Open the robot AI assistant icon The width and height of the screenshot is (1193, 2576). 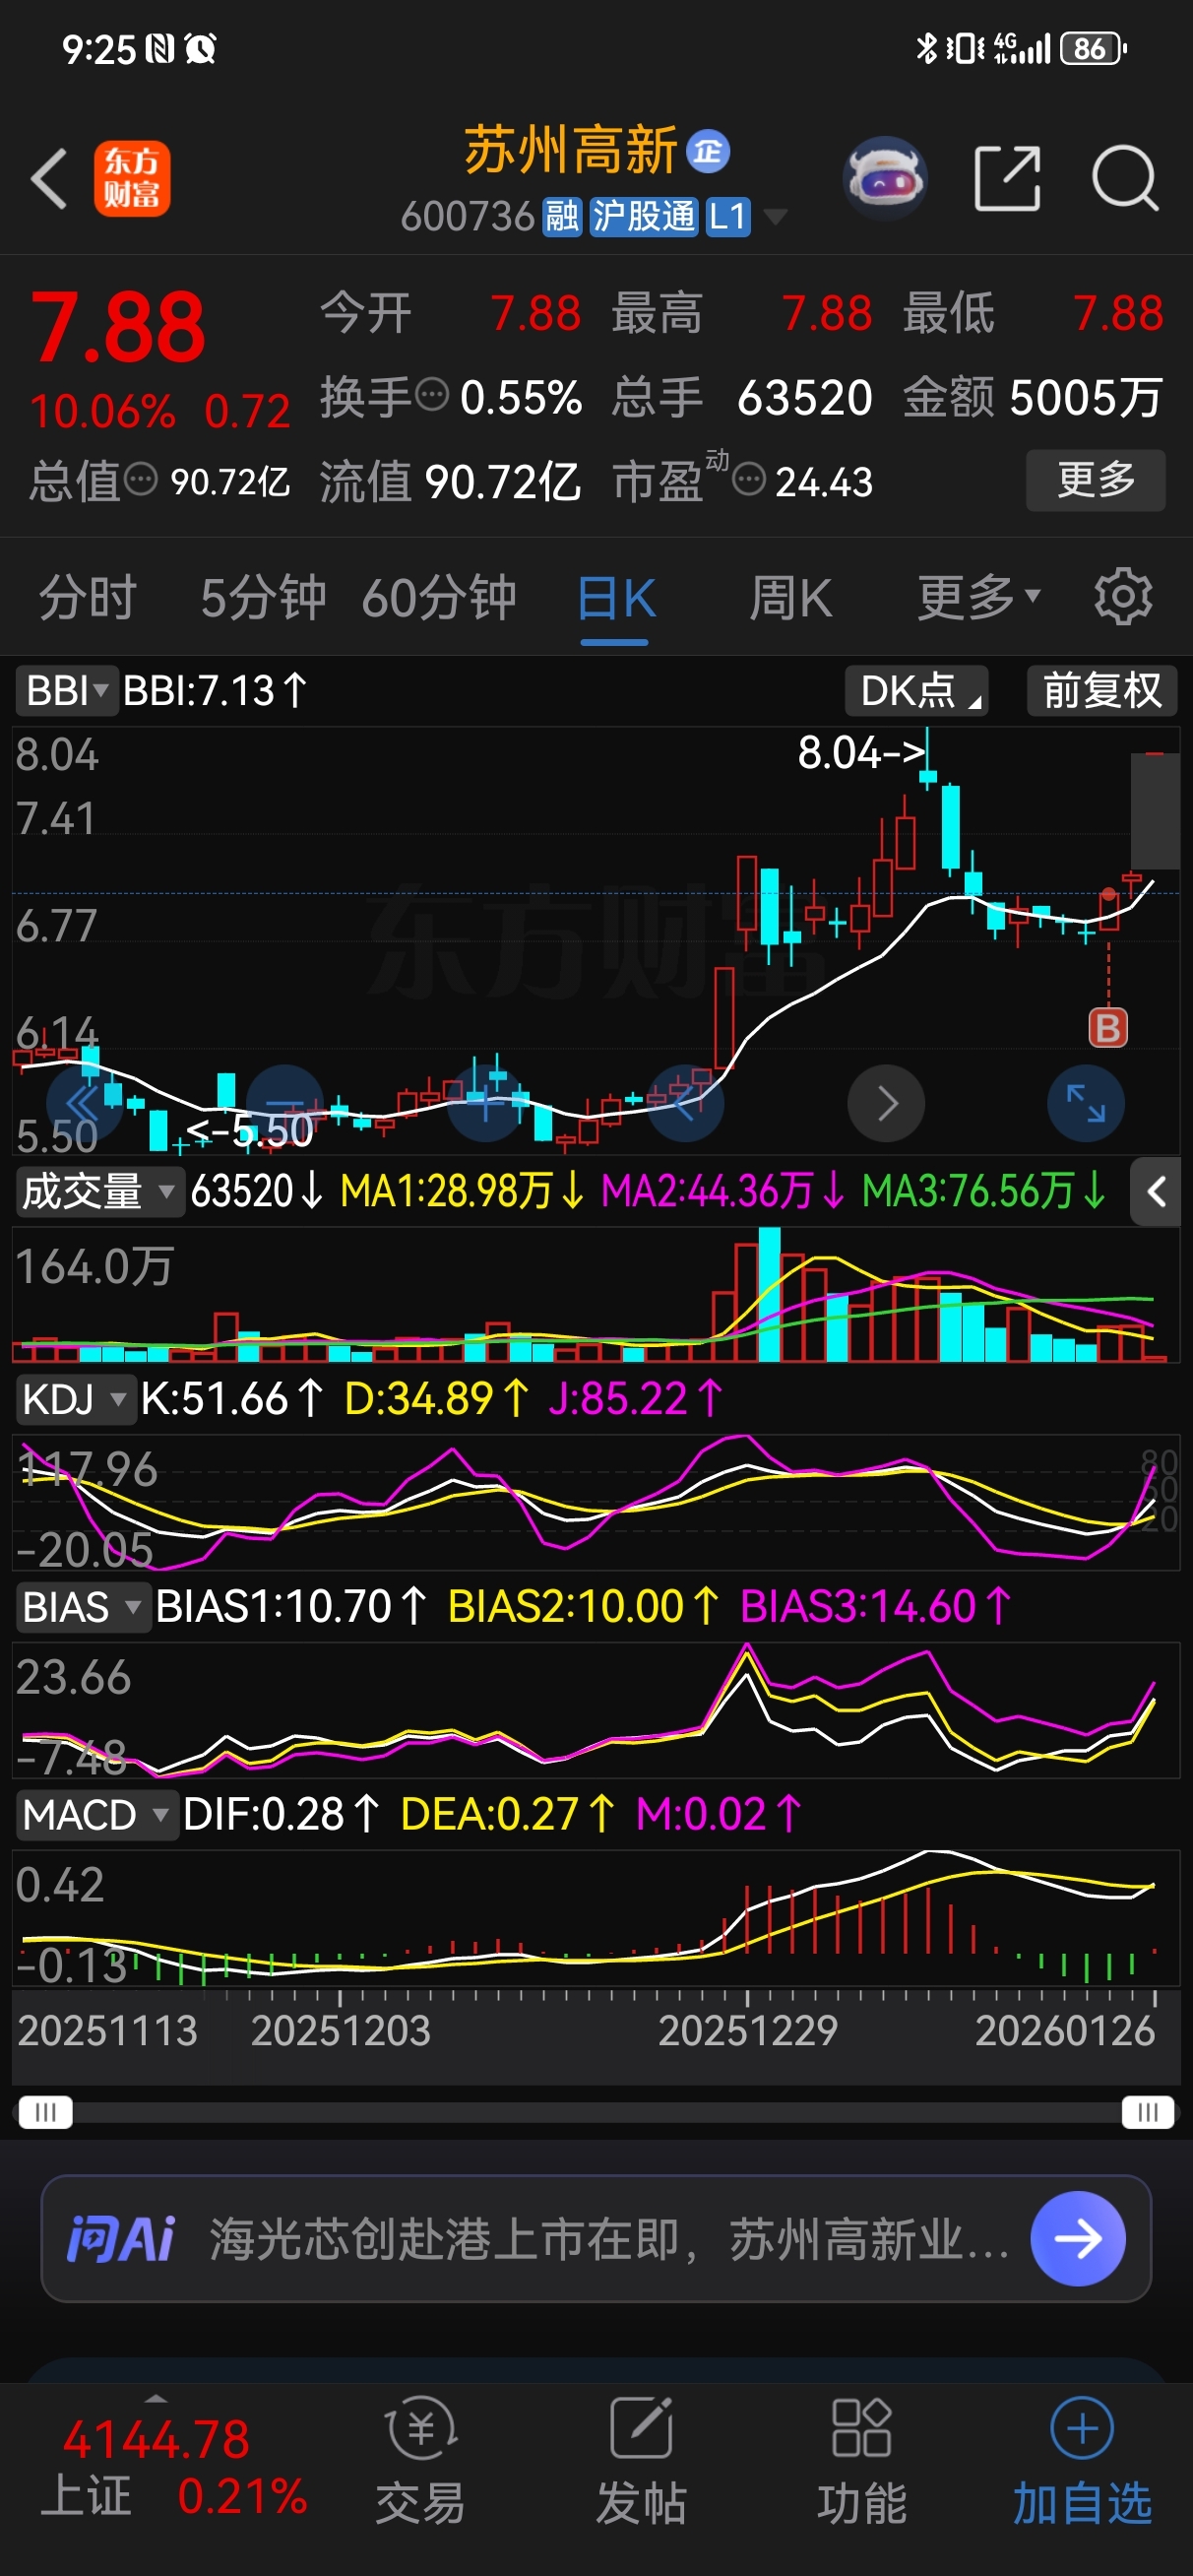click(x=885, y=179)
